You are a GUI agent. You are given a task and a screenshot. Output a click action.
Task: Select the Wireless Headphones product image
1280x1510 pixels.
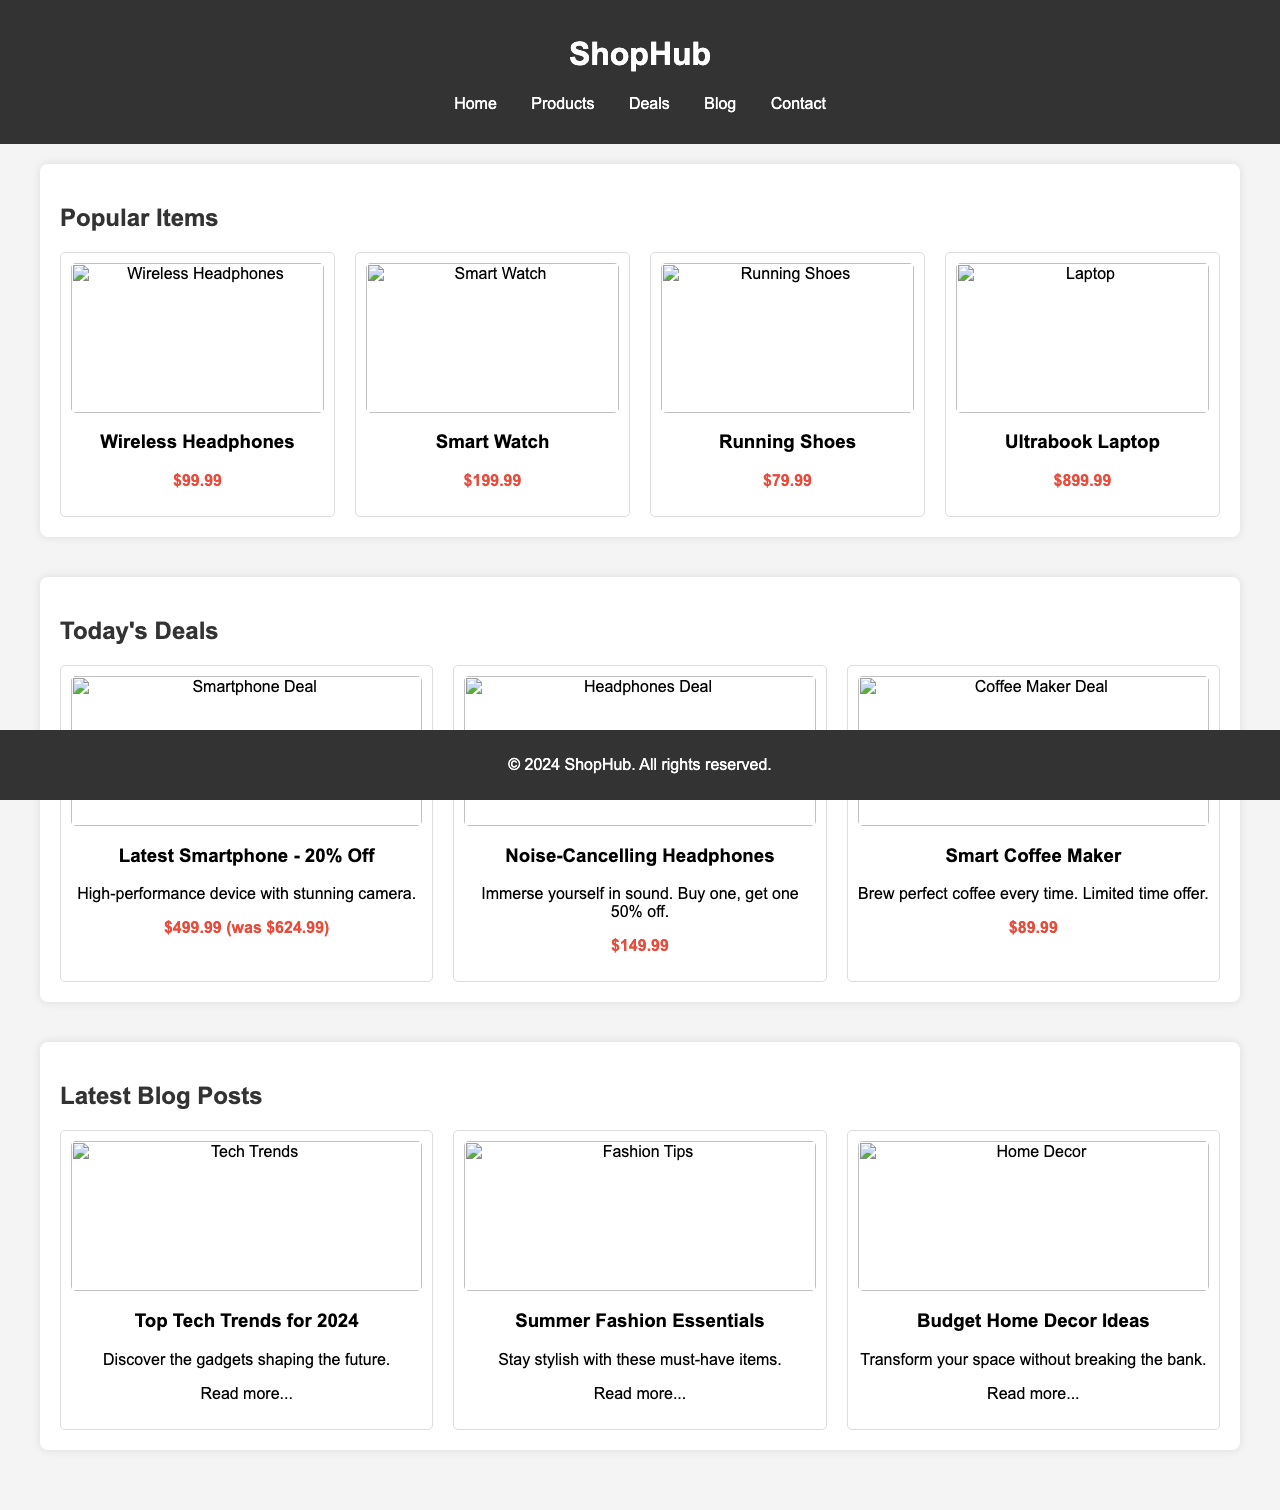click(197, 336)
